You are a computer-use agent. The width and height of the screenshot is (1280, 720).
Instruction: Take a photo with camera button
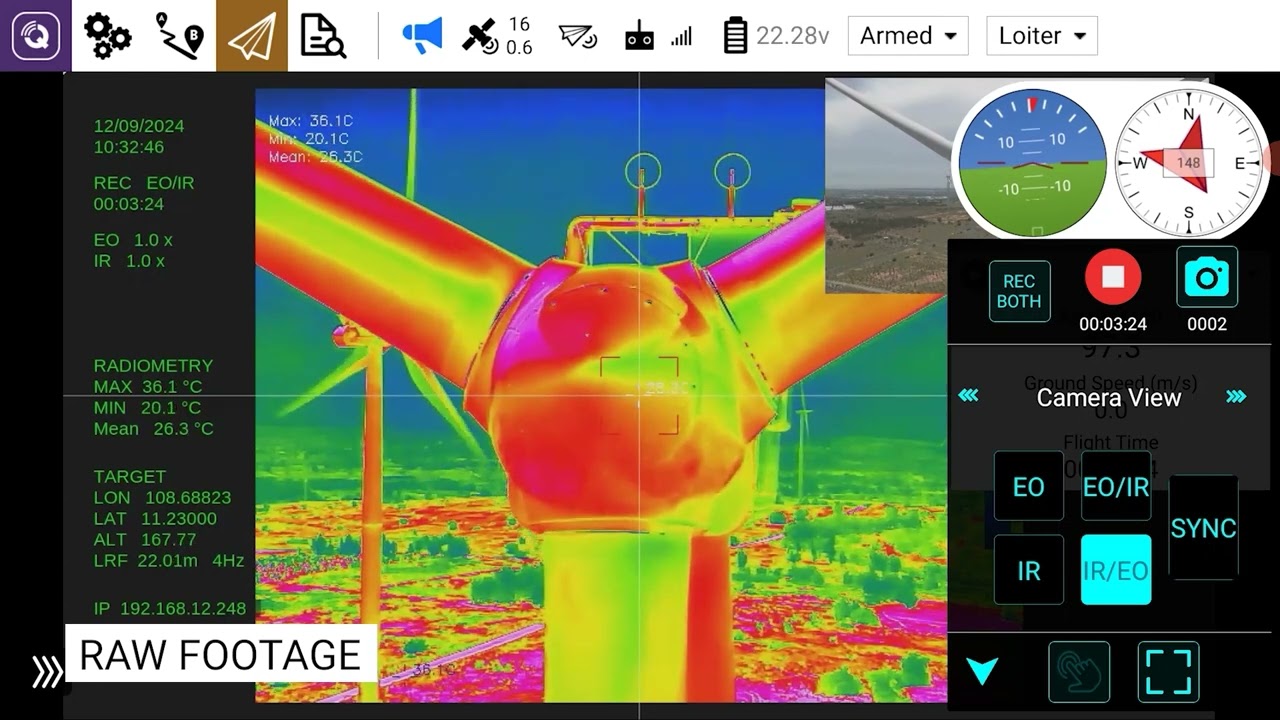coord(1207,277)
